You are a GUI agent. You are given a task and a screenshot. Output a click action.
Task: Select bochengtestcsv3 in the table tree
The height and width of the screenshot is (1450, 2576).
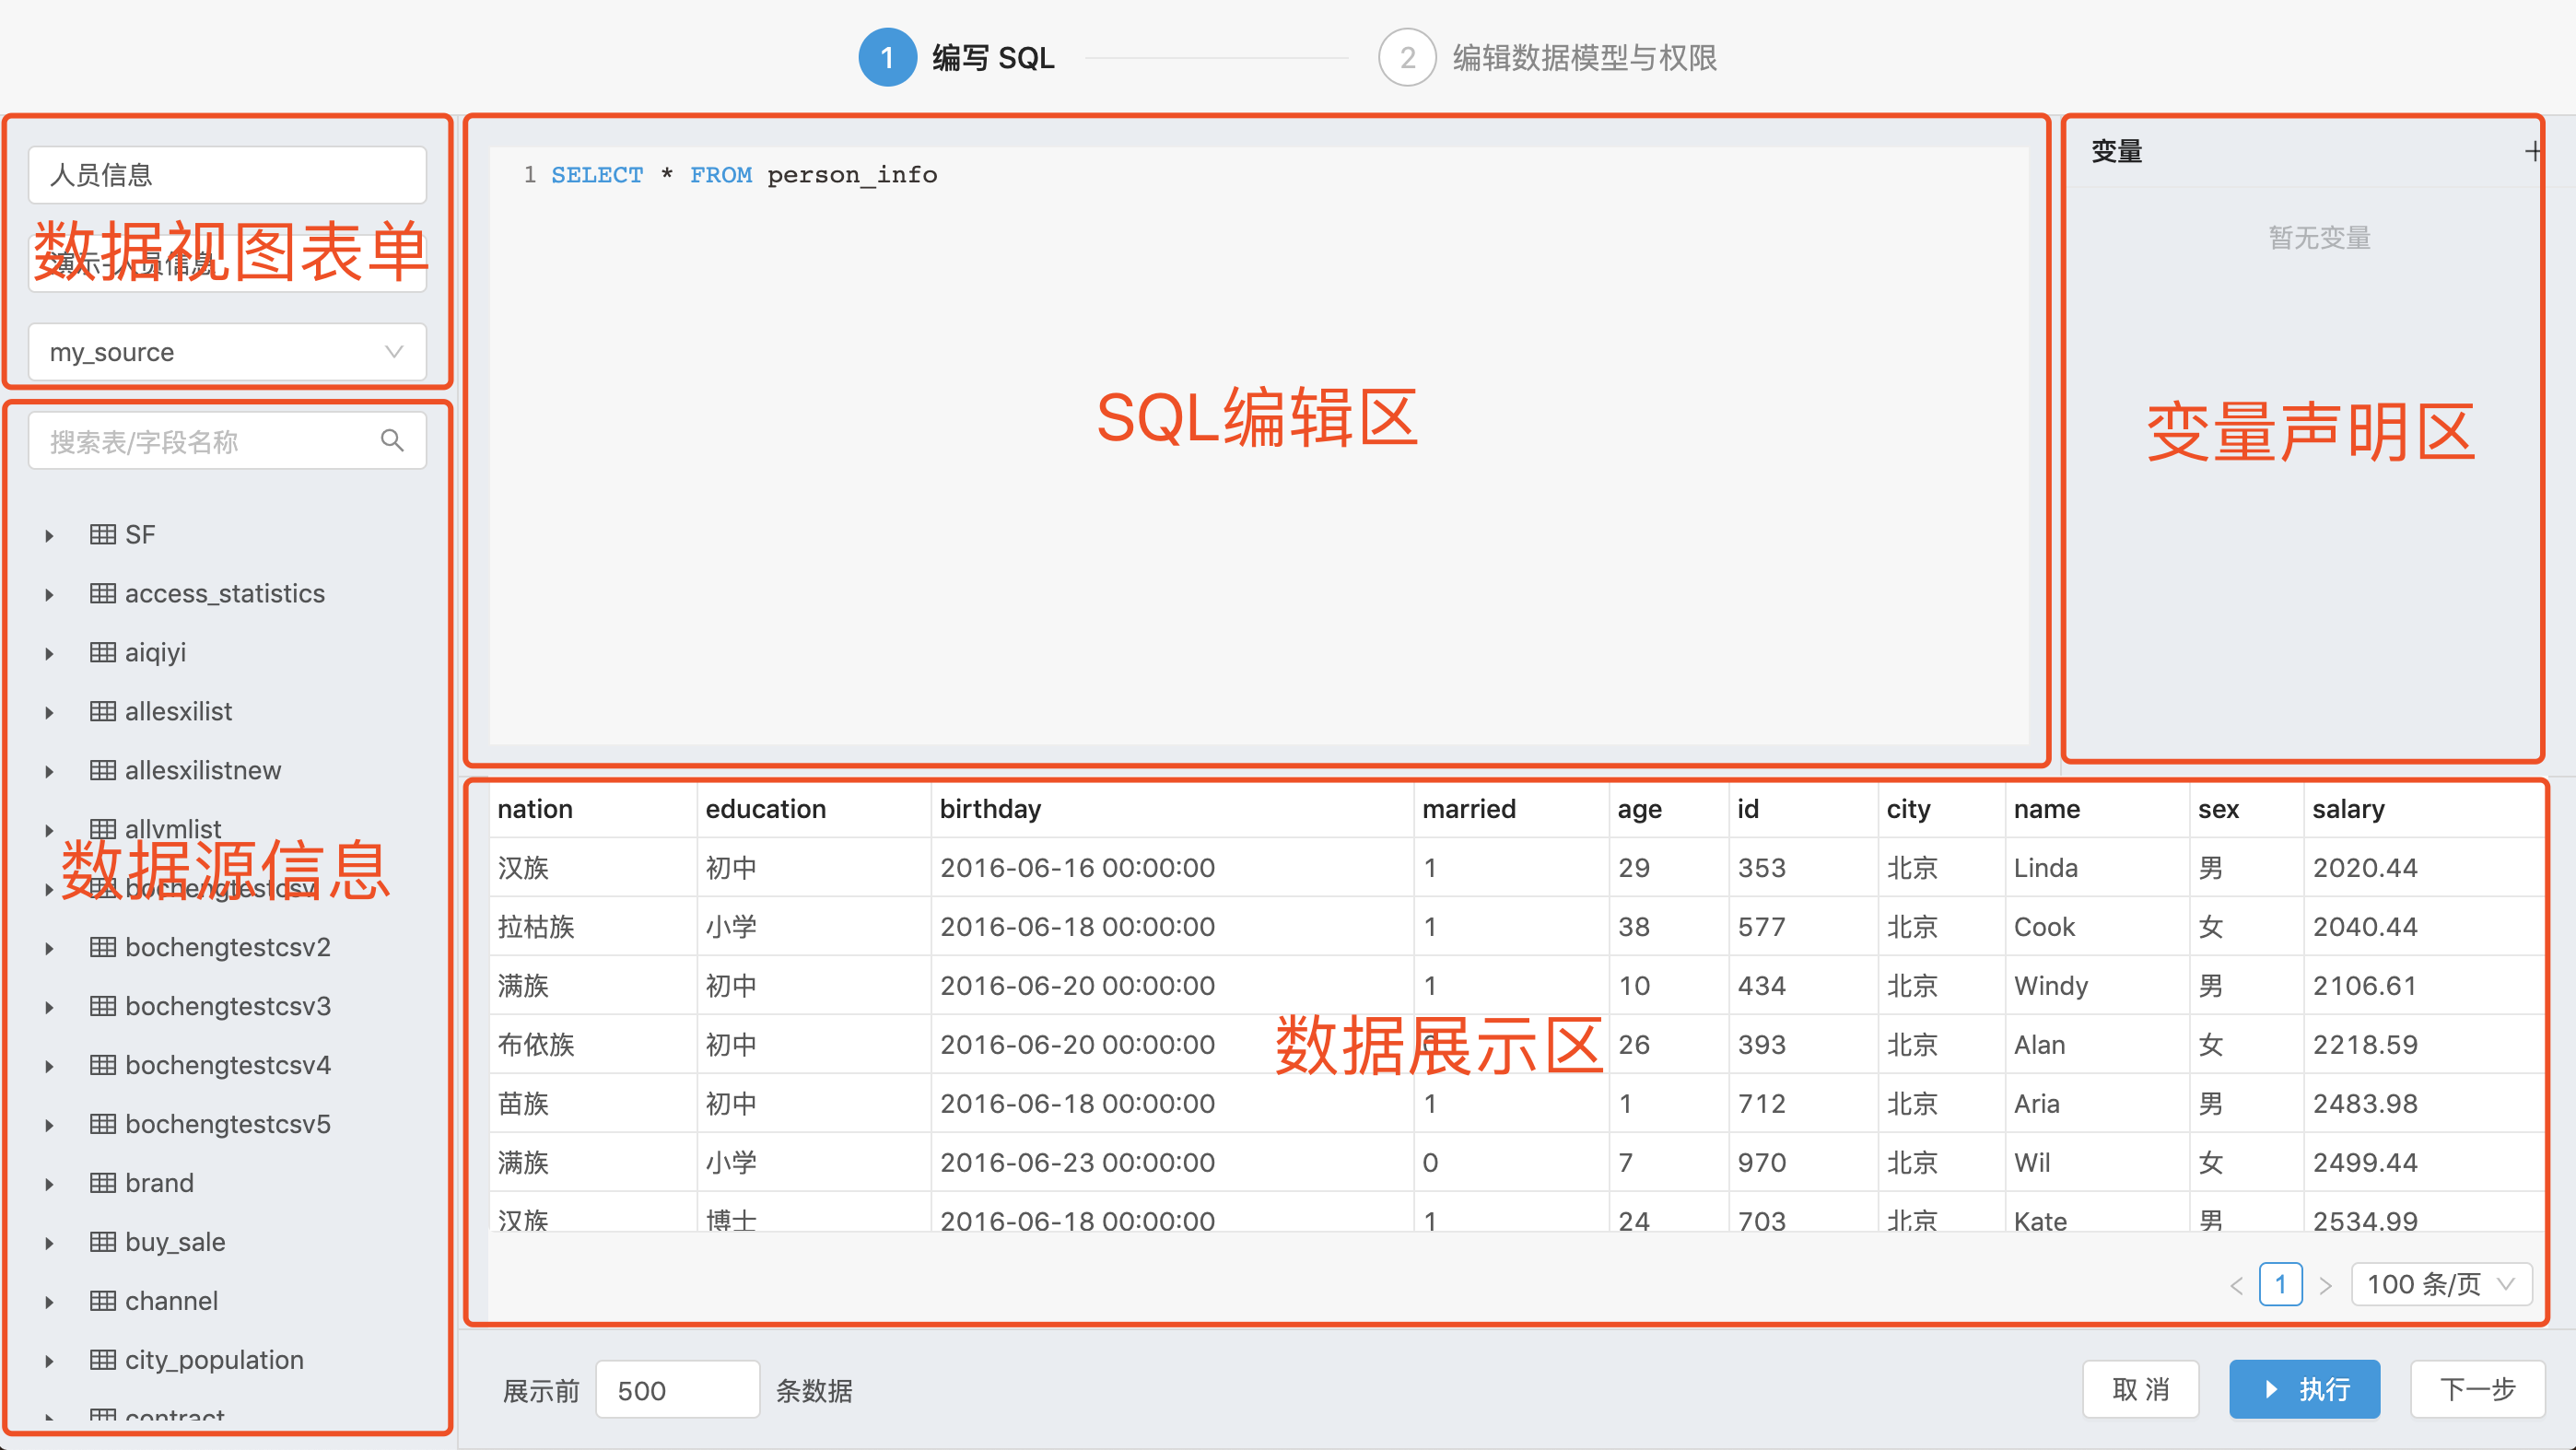227,1006
